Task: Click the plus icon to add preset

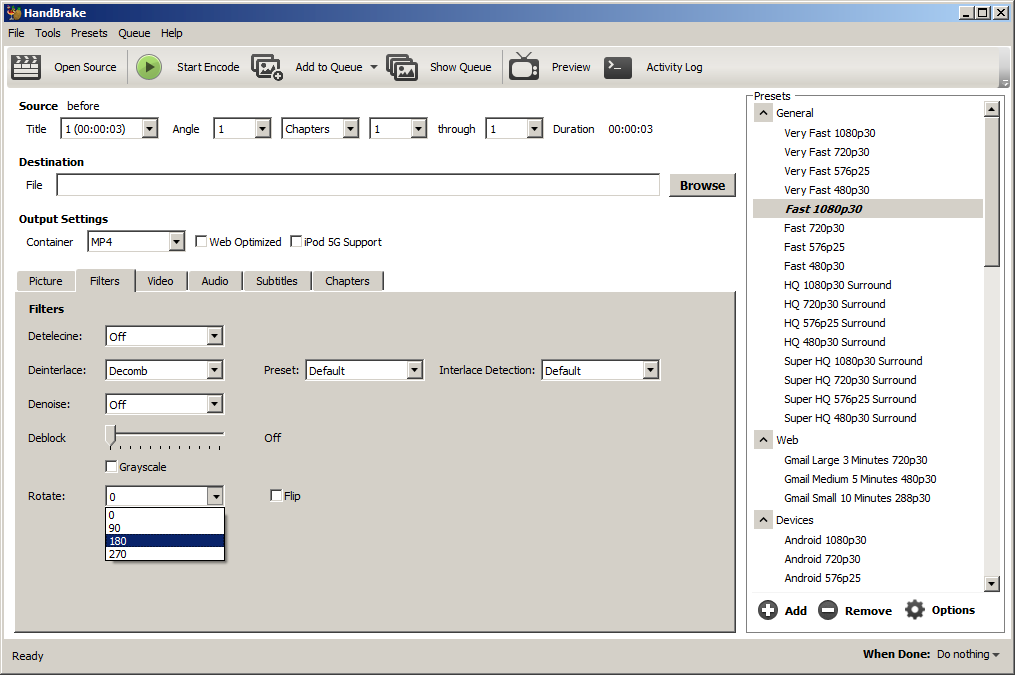Action: [768, 610]
